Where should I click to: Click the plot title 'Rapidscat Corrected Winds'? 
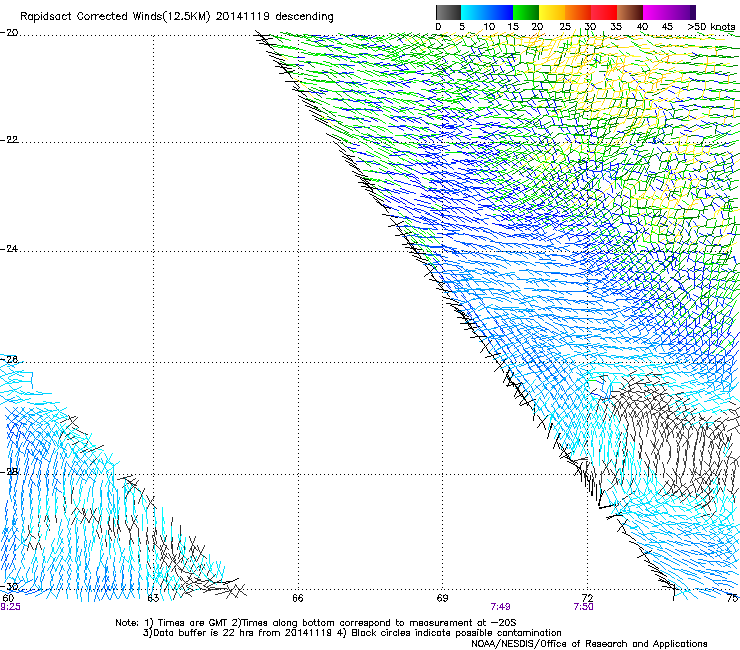pyautogui.click(x=91, y=16)
